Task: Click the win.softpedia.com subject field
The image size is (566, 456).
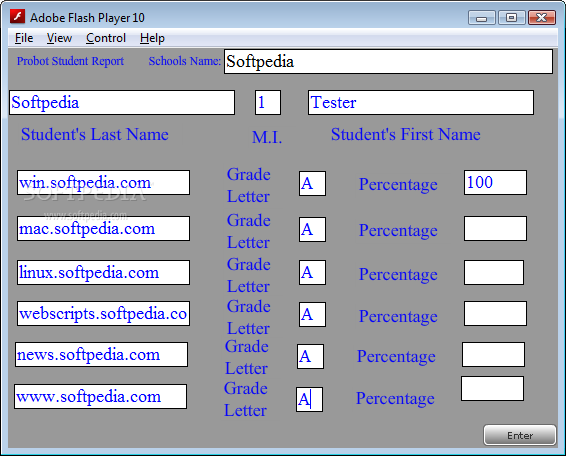Action: 103,183
